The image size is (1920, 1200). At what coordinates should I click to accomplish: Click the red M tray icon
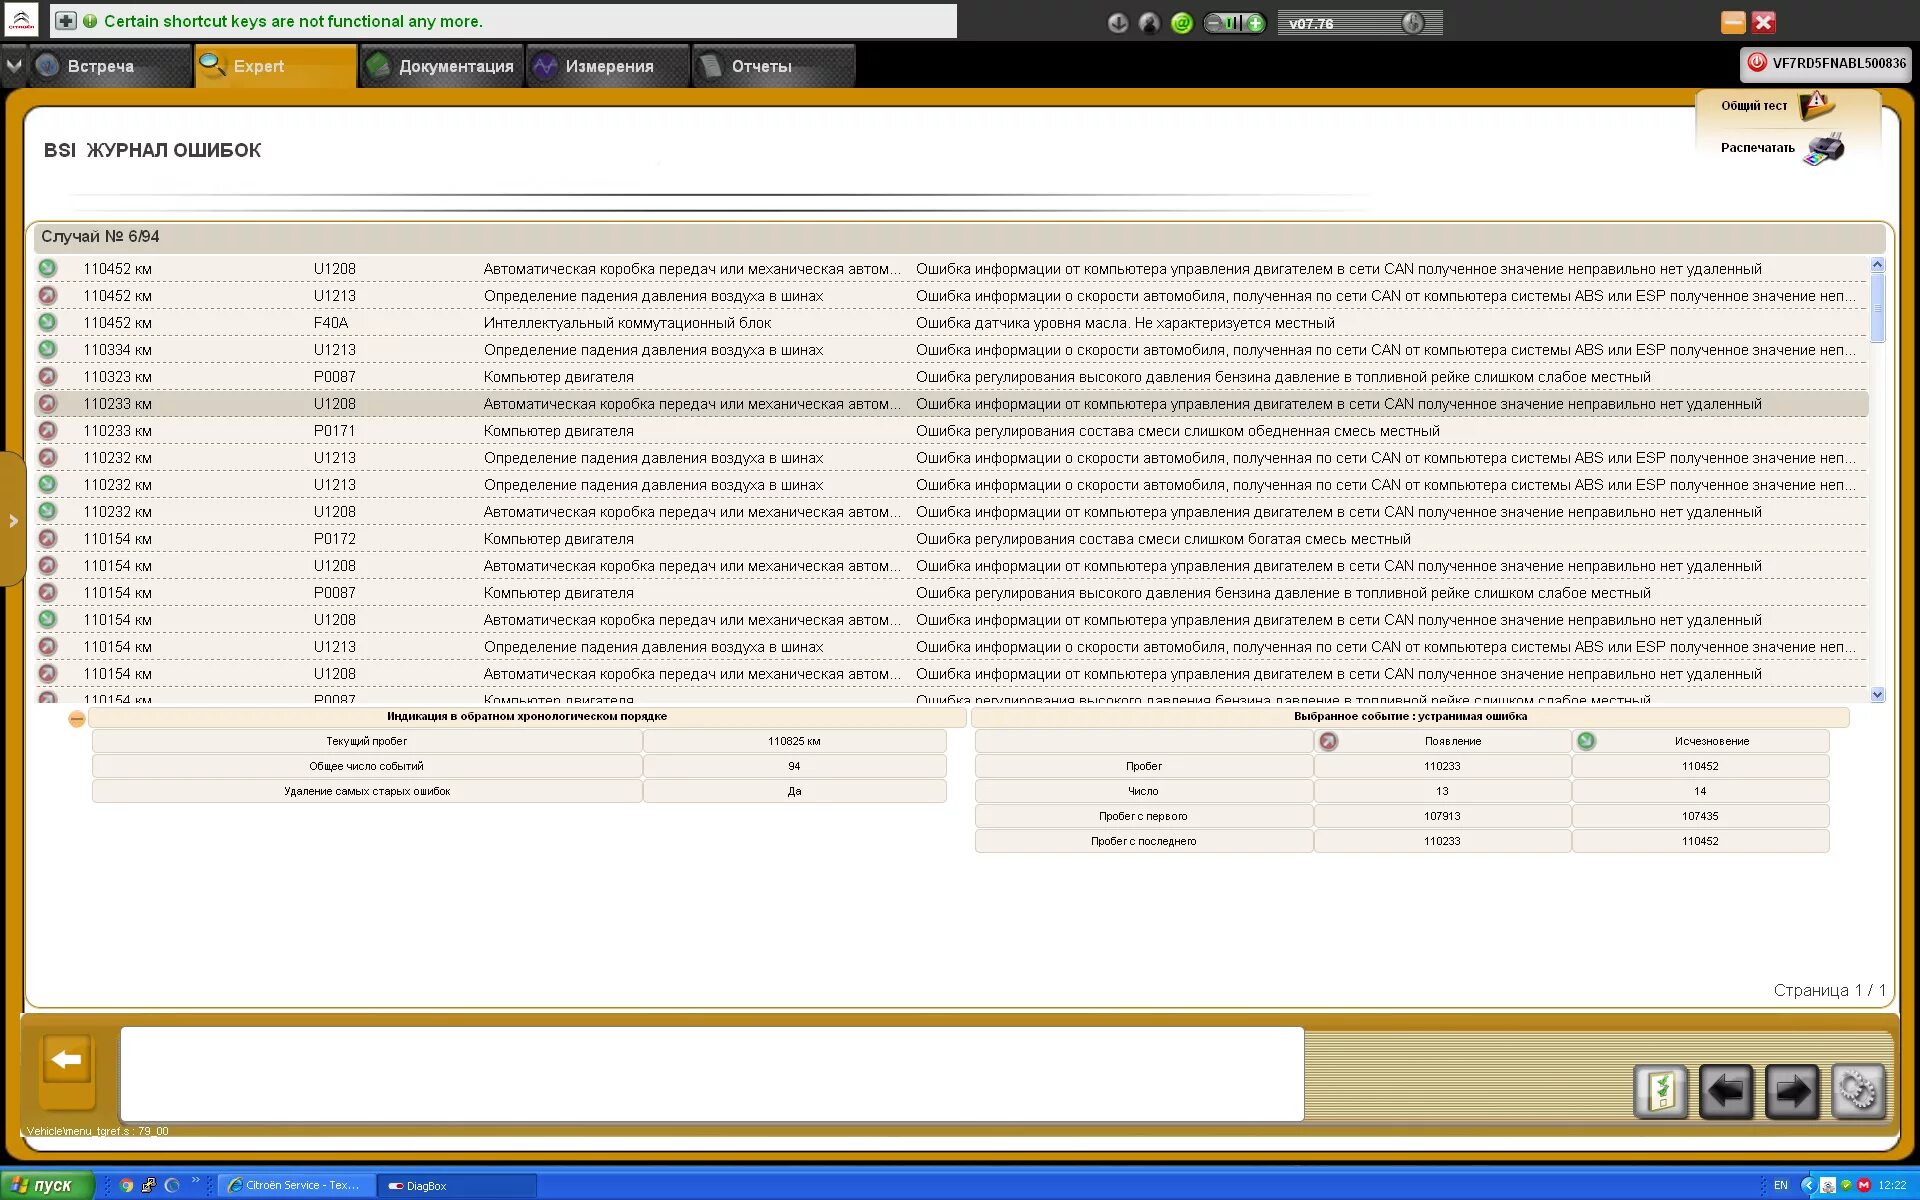[1864, 1185]
